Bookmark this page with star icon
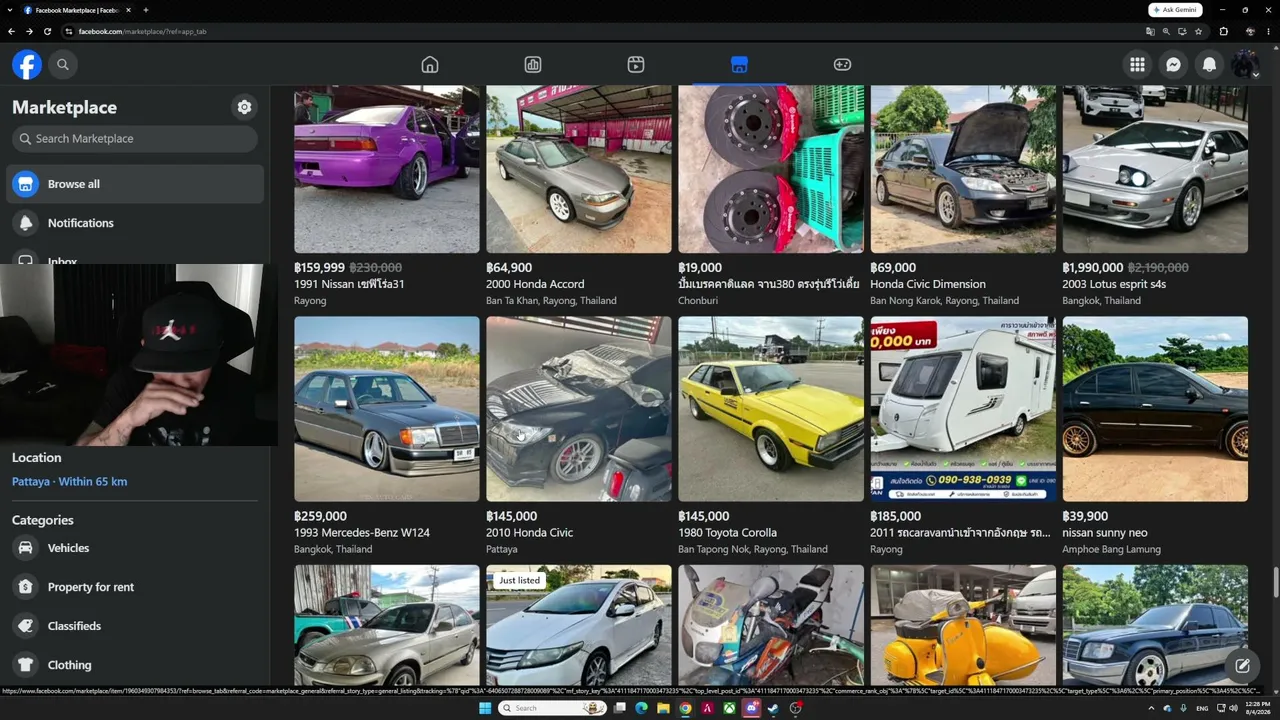Image resolution: width=1280 pixels, height=720 pixels. click(1198, 31)
